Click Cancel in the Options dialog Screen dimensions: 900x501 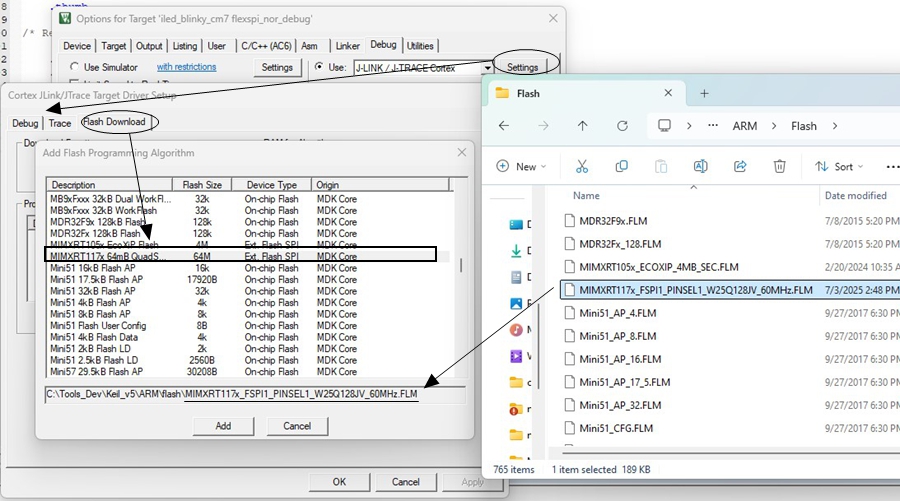coord(405,481)
